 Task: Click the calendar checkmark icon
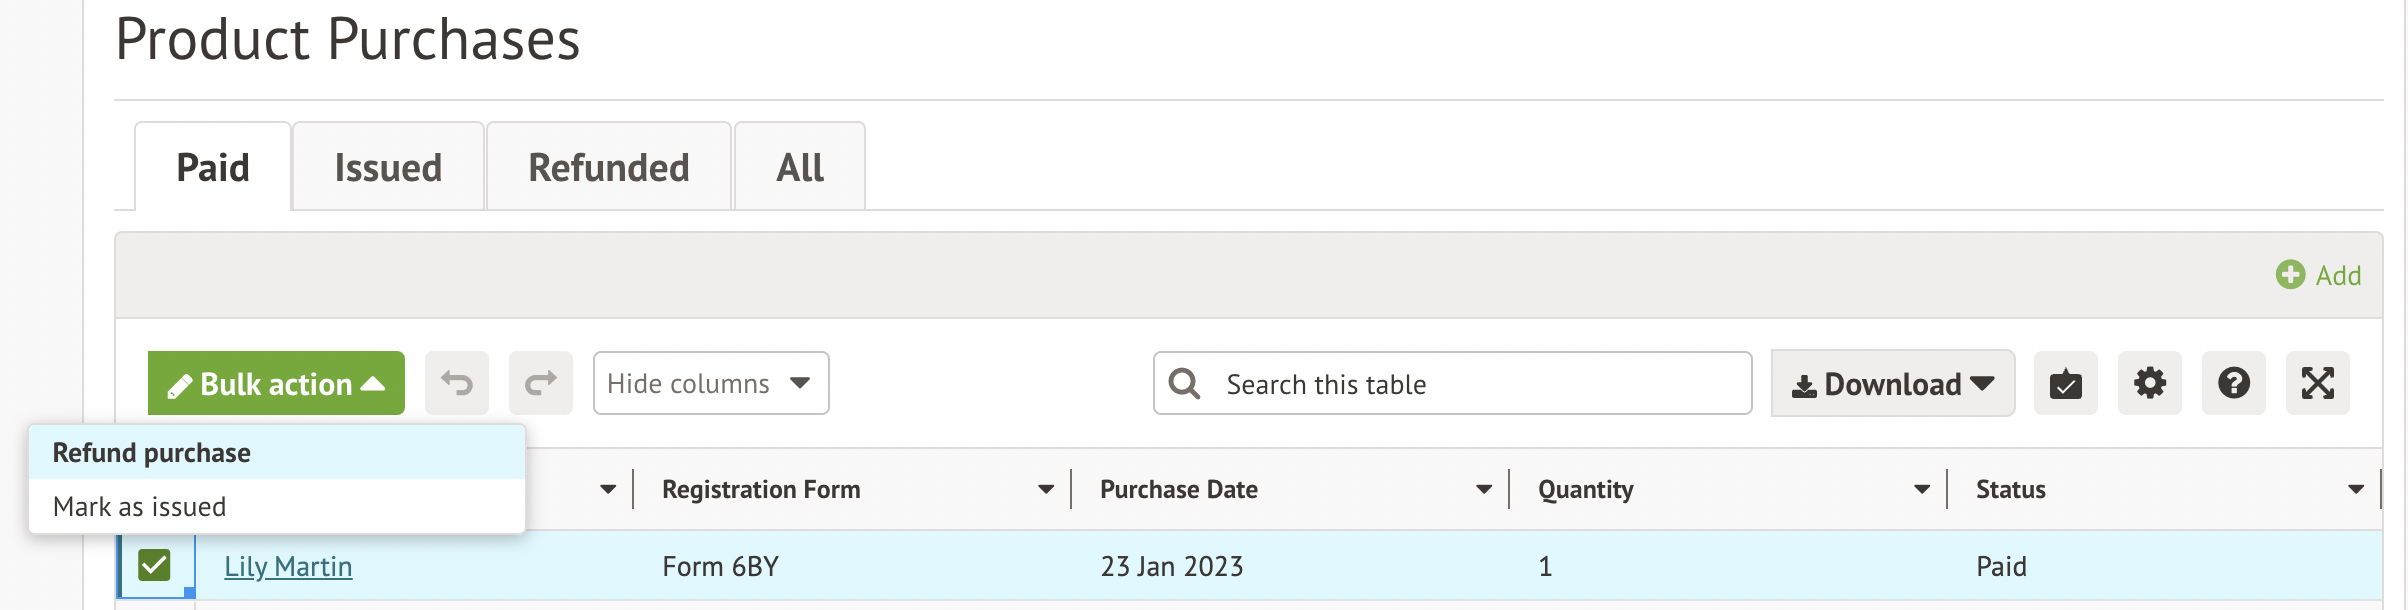pos(2065,383)
